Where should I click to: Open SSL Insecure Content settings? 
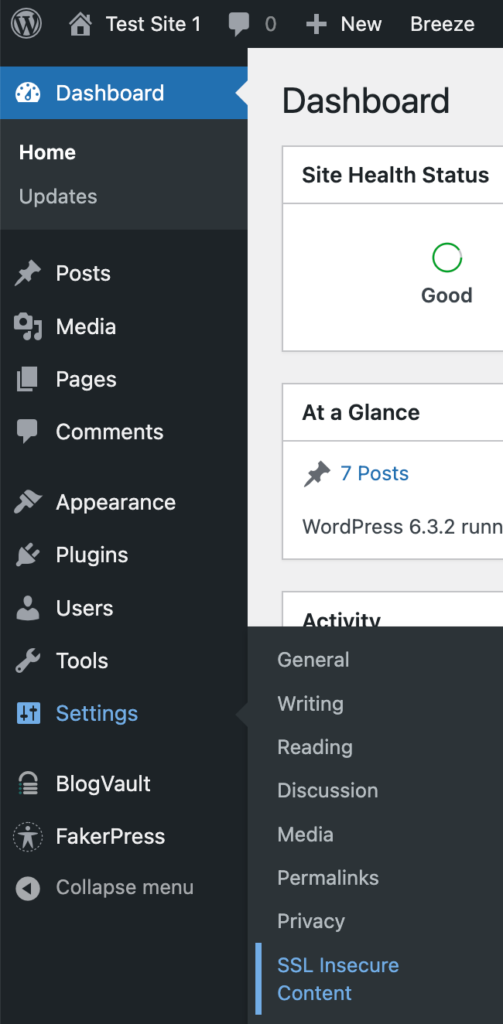pyautogui.click(x=338, y=979)
